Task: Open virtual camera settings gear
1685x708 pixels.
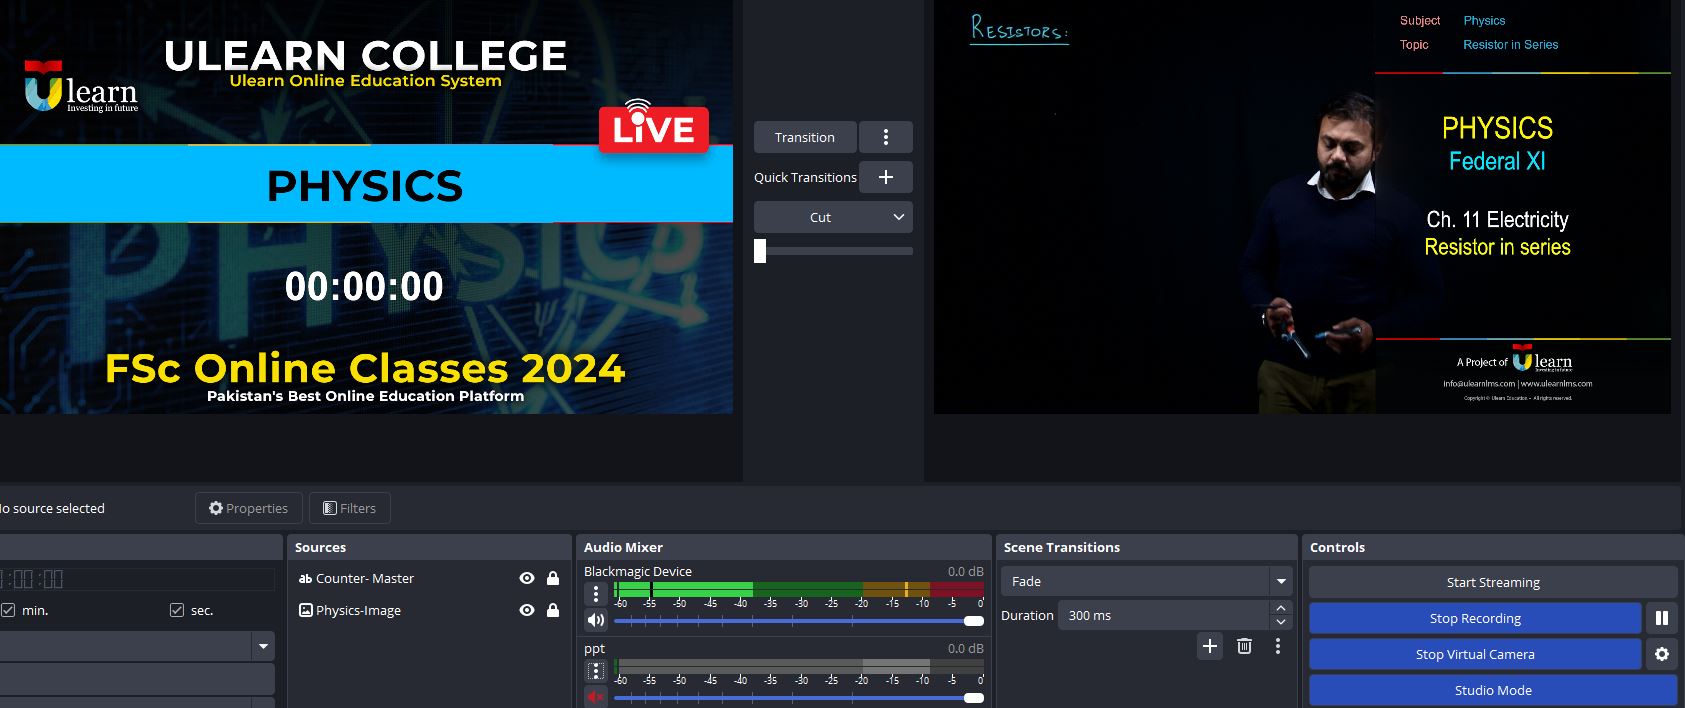Action: (1662, 654)
